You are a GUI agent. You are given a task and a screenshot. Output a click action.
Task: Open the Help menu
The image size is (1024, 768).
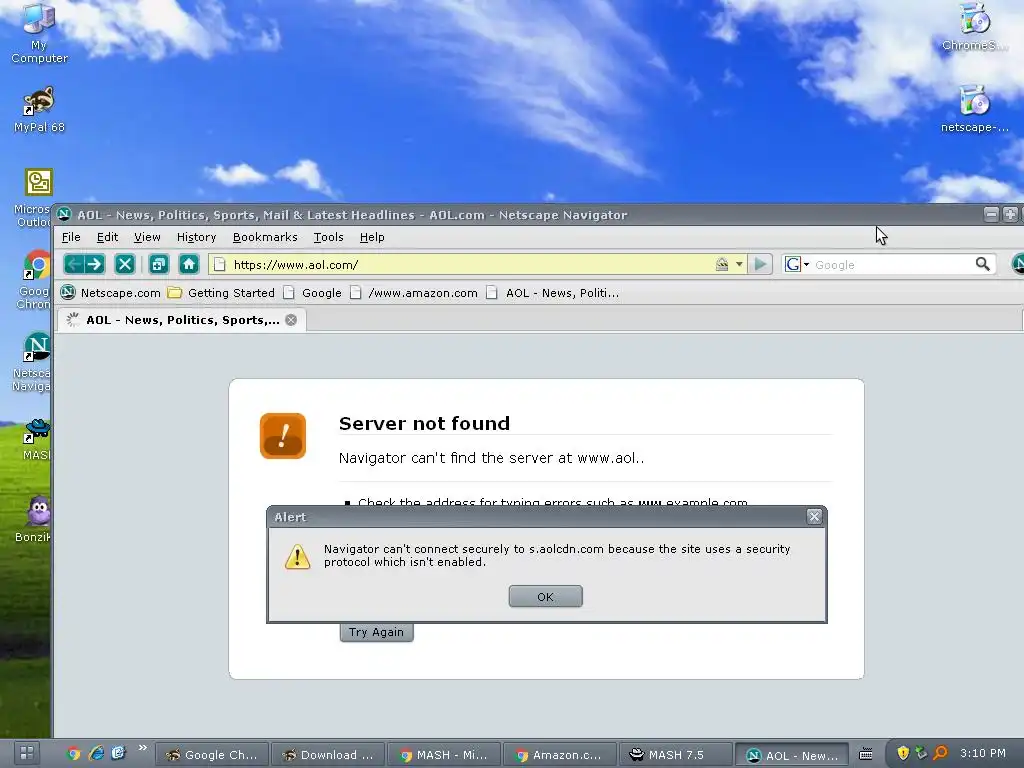pos(372,237)
